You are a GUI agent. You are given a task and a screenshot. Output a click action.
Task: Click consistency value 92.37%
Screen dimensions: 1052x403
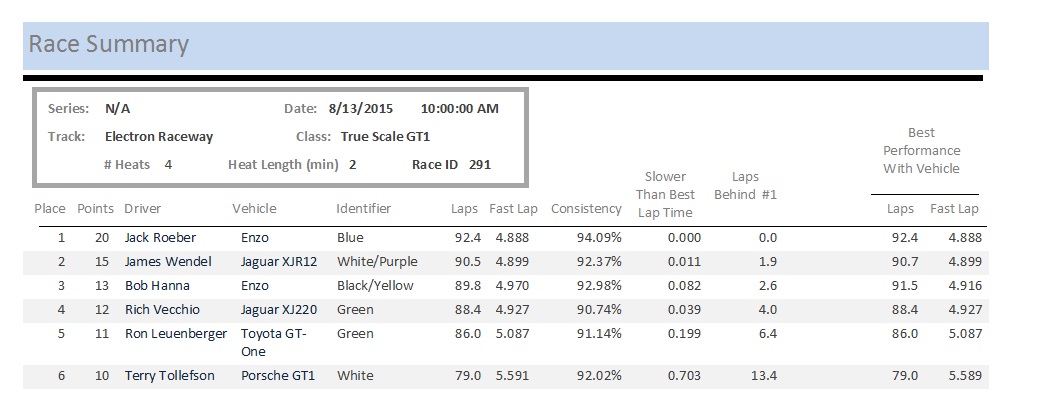coord(599,262)
